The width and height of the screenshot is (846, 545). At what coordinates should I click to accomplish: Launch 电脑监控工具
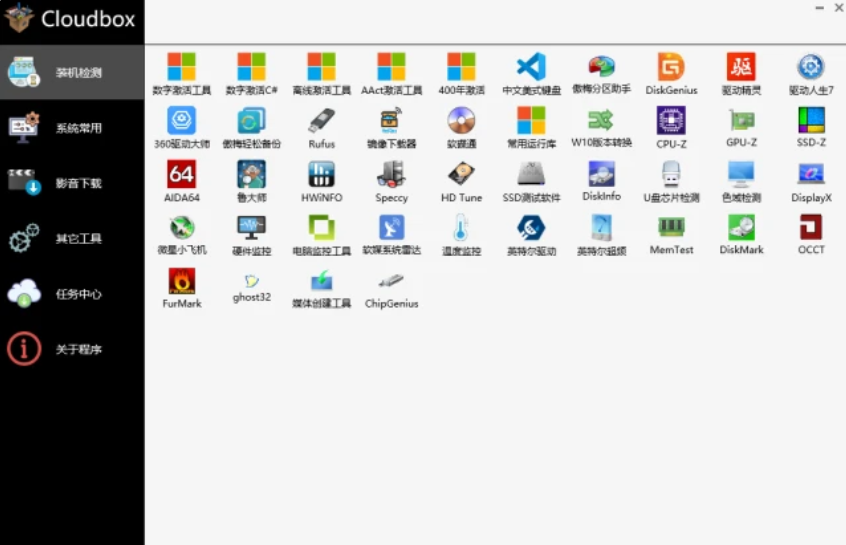pyautogui.click(x=322, y=235)
